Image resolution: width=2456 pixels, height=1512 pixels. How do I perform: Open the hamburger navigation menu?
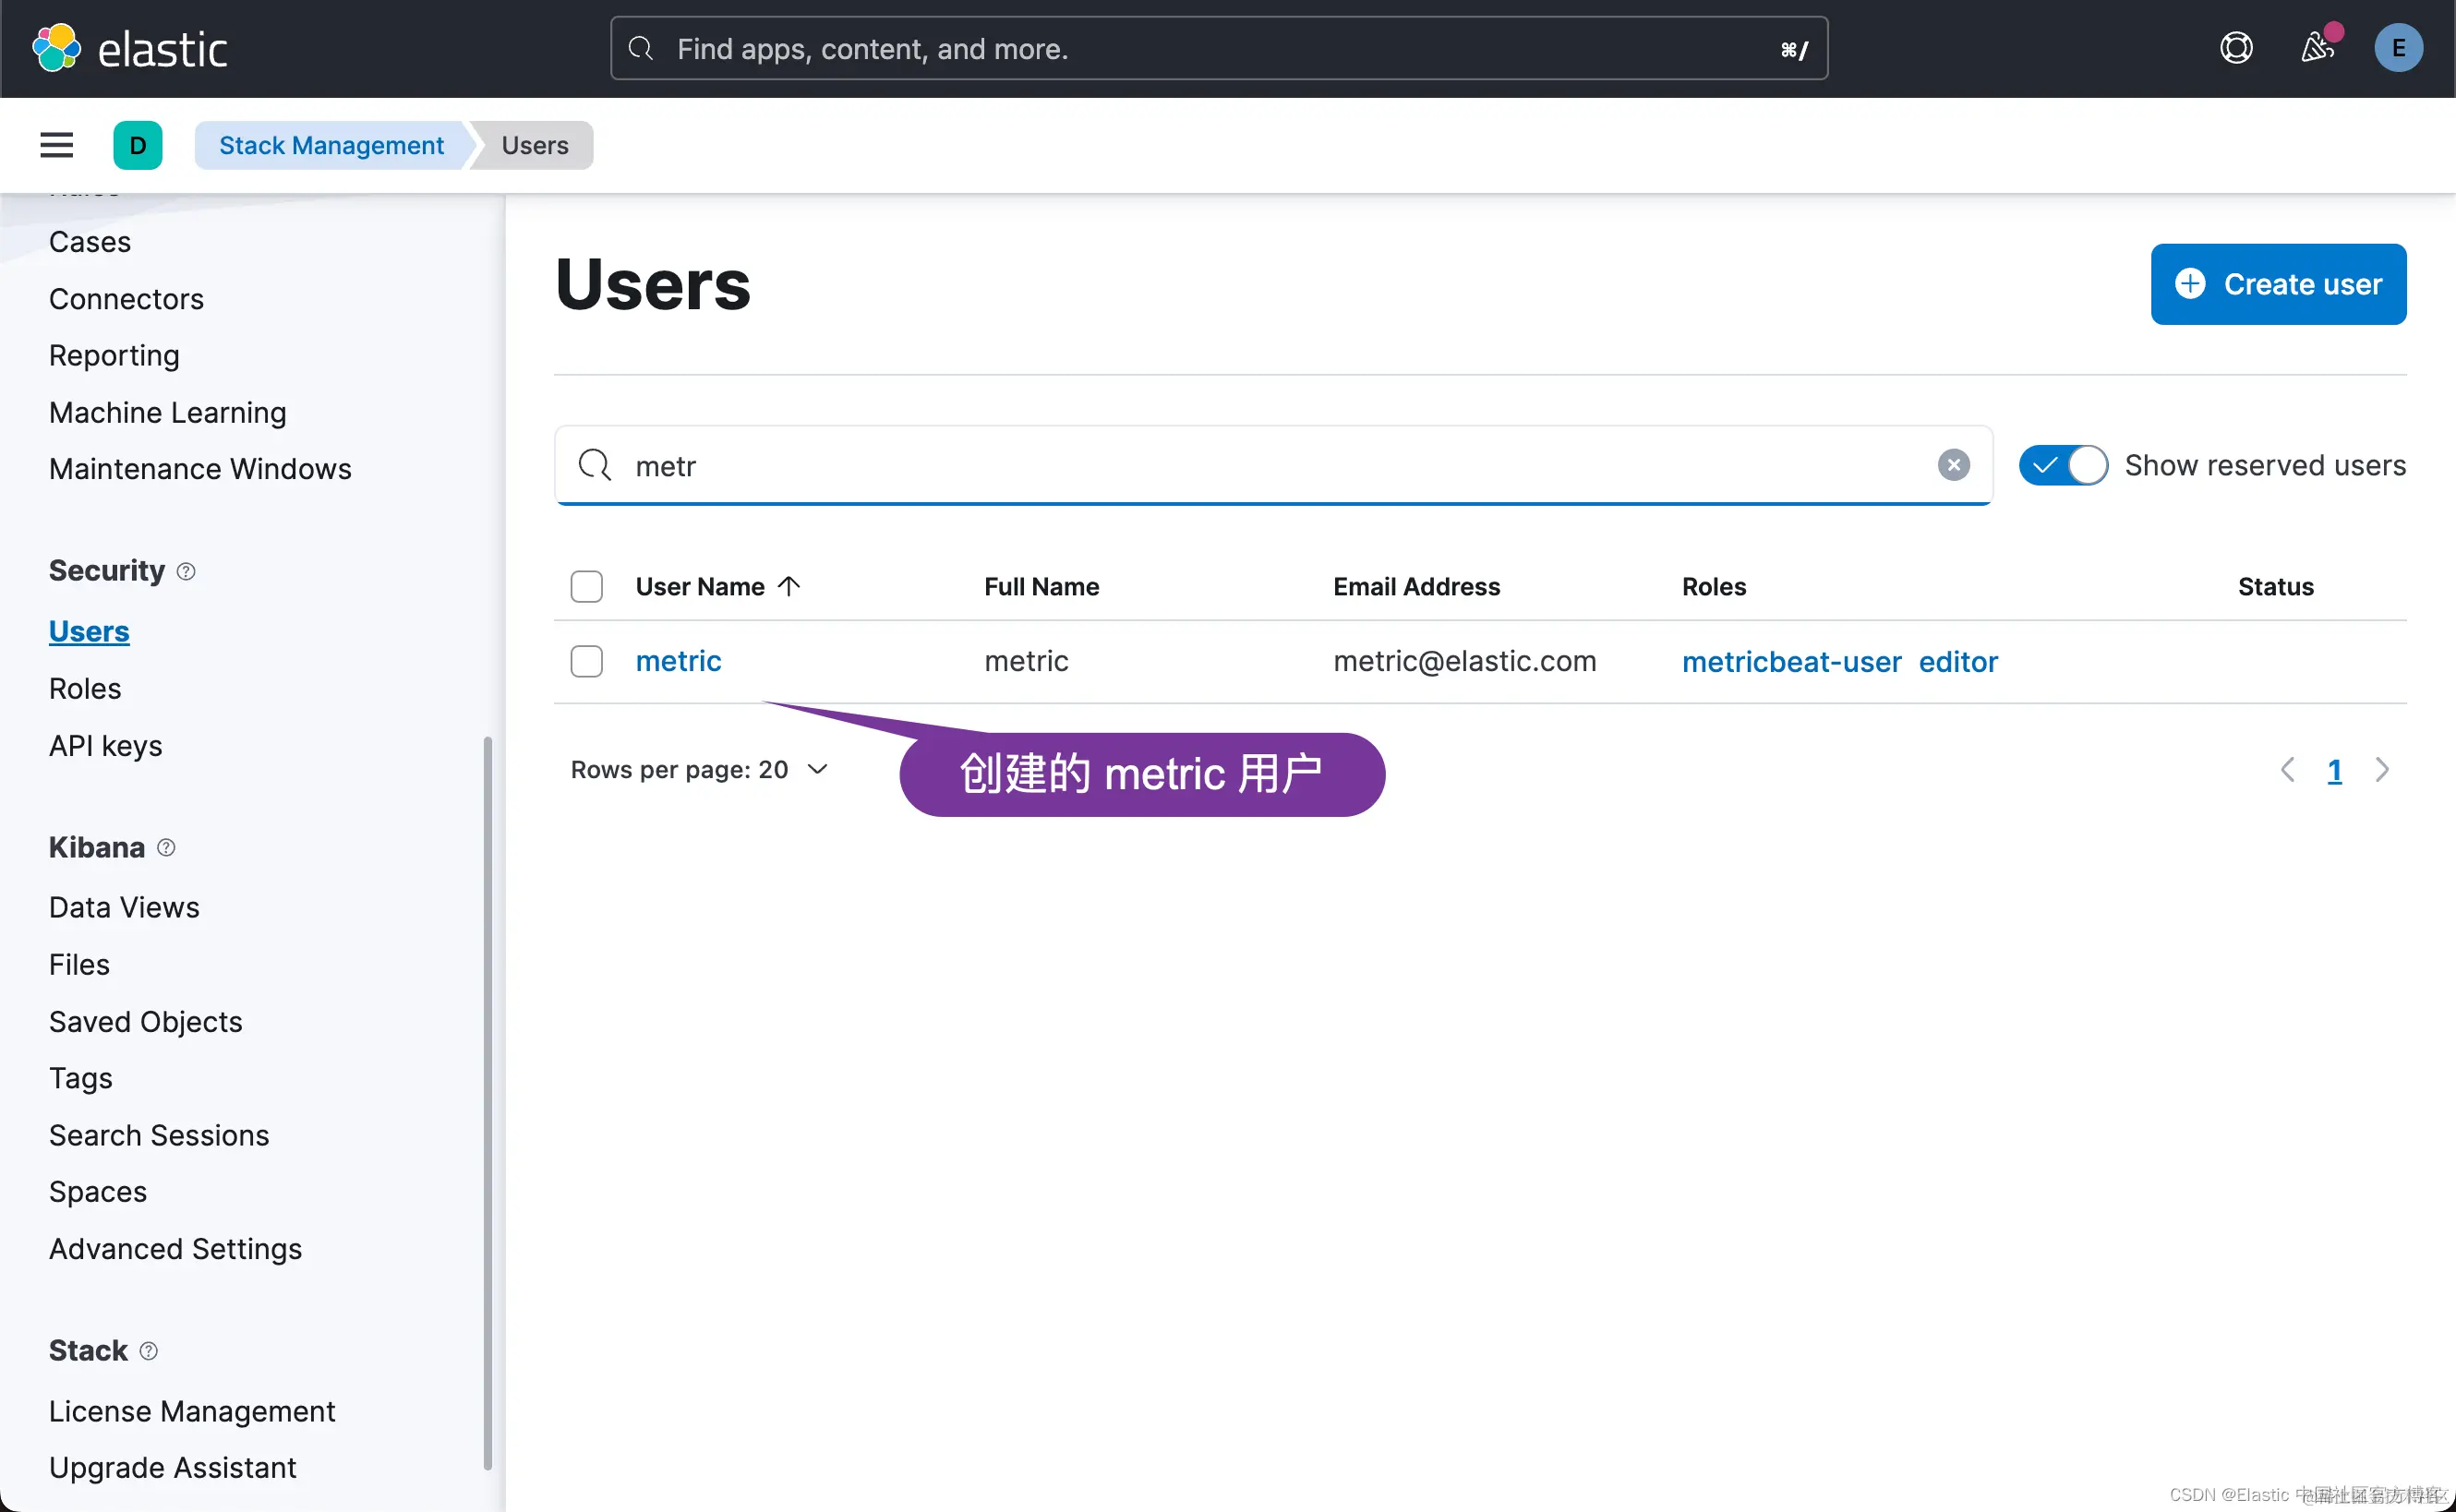coord(56,145)
